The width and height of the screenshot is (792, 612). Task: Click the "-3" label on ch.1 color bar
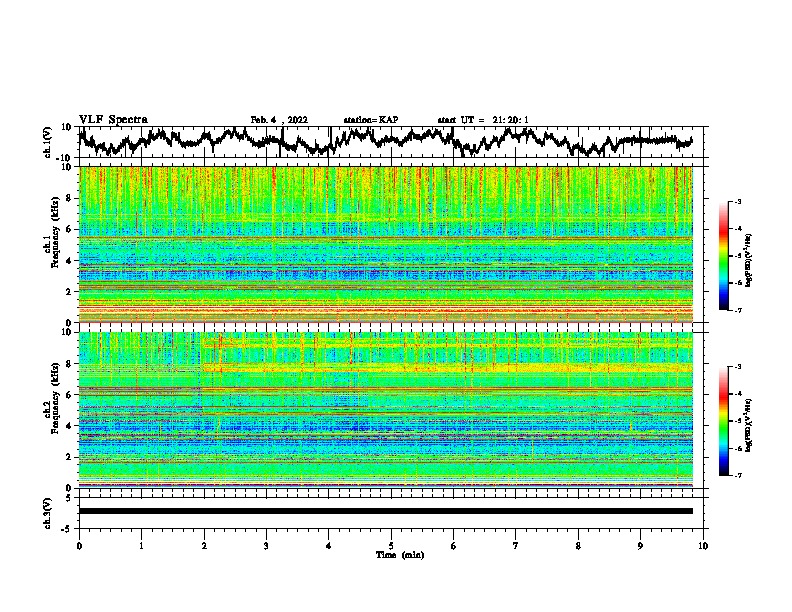coord(738,201)
